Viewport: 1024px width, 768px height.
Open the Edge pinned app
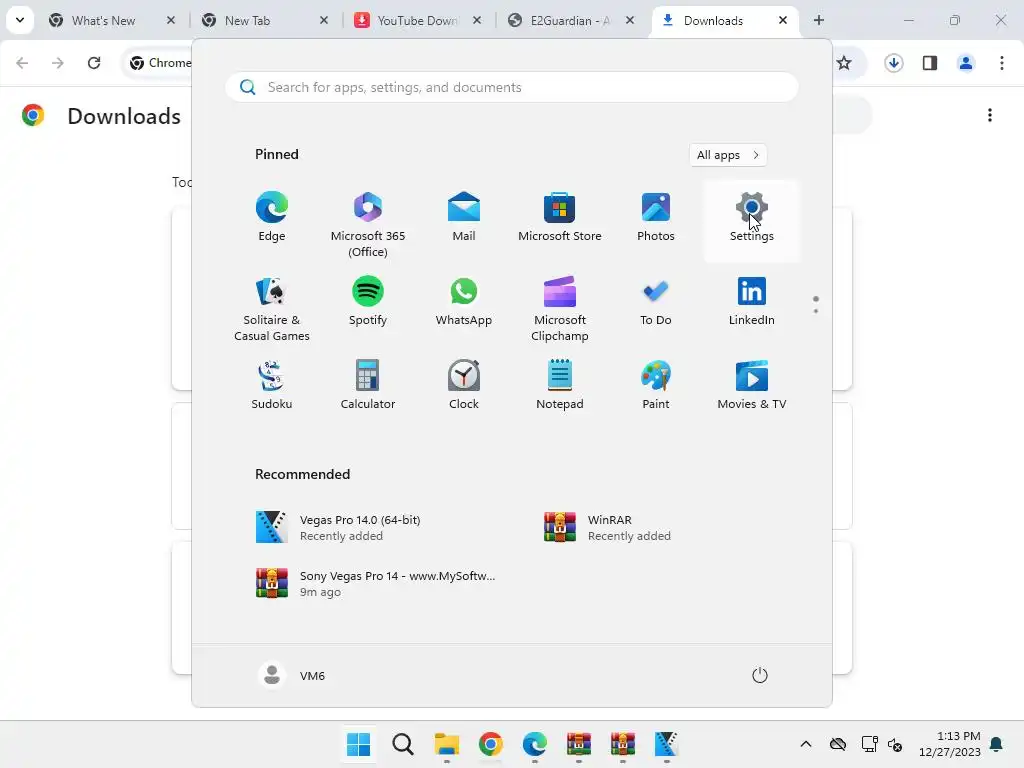[x=272, y=217]
